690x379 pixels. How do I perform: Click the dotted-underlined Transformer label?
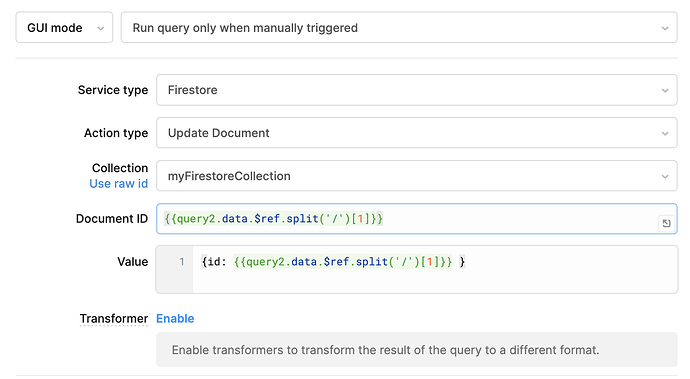114,318
